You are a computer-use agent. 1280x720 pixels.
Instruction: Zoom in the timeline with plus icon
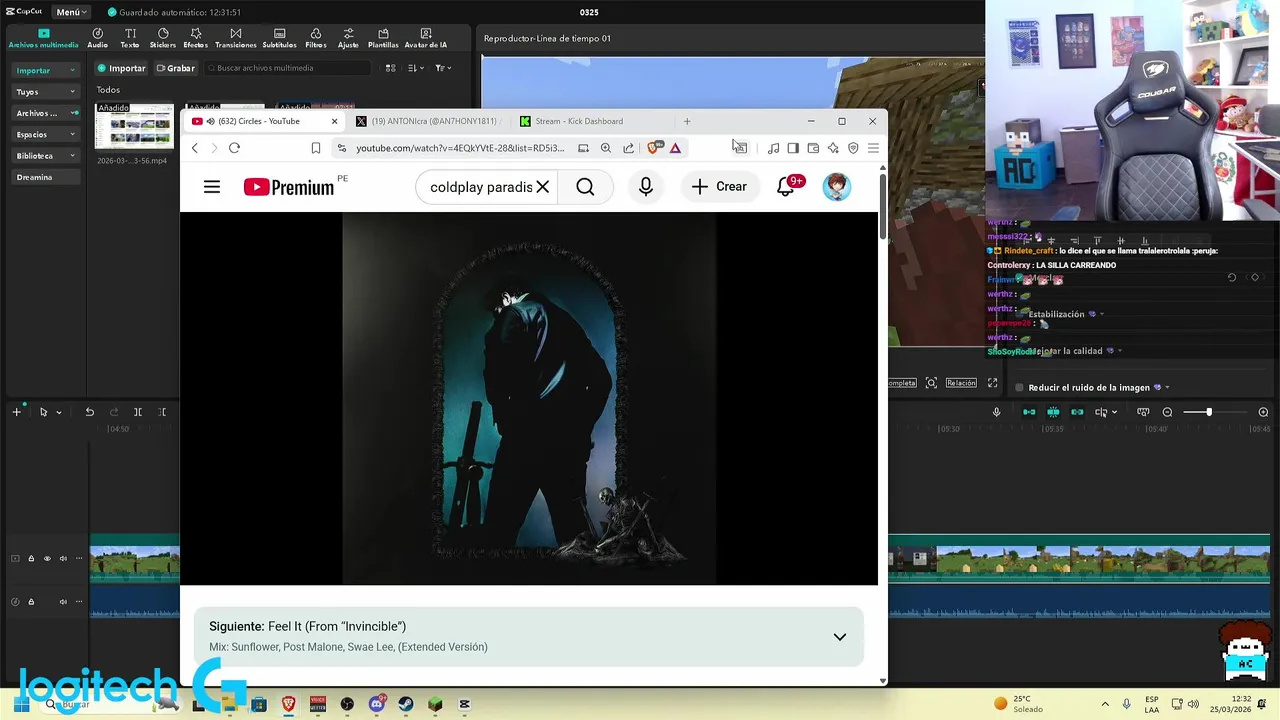pos(1263,412)
